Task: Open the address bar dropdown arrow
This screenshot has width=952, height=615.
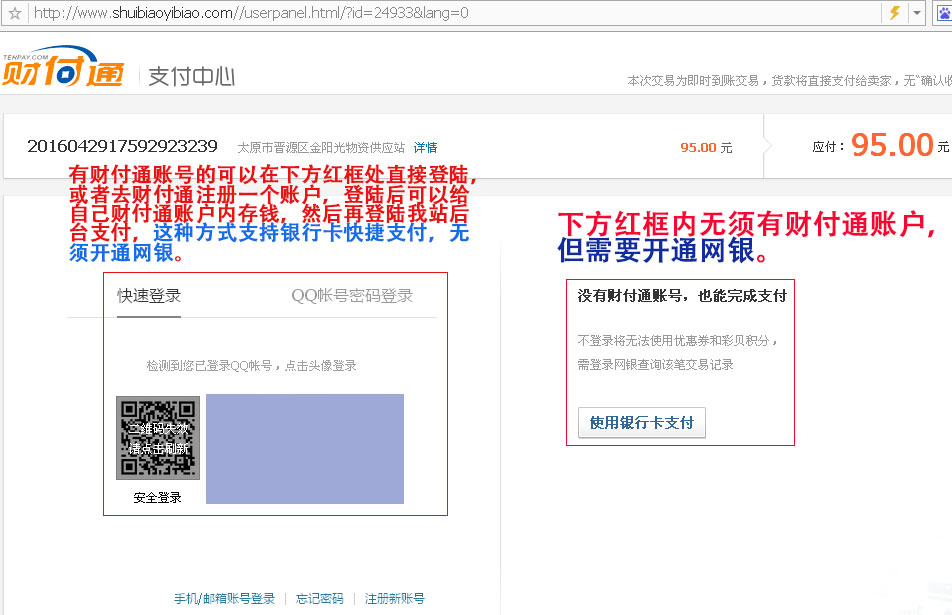Action: click(916, 14)
